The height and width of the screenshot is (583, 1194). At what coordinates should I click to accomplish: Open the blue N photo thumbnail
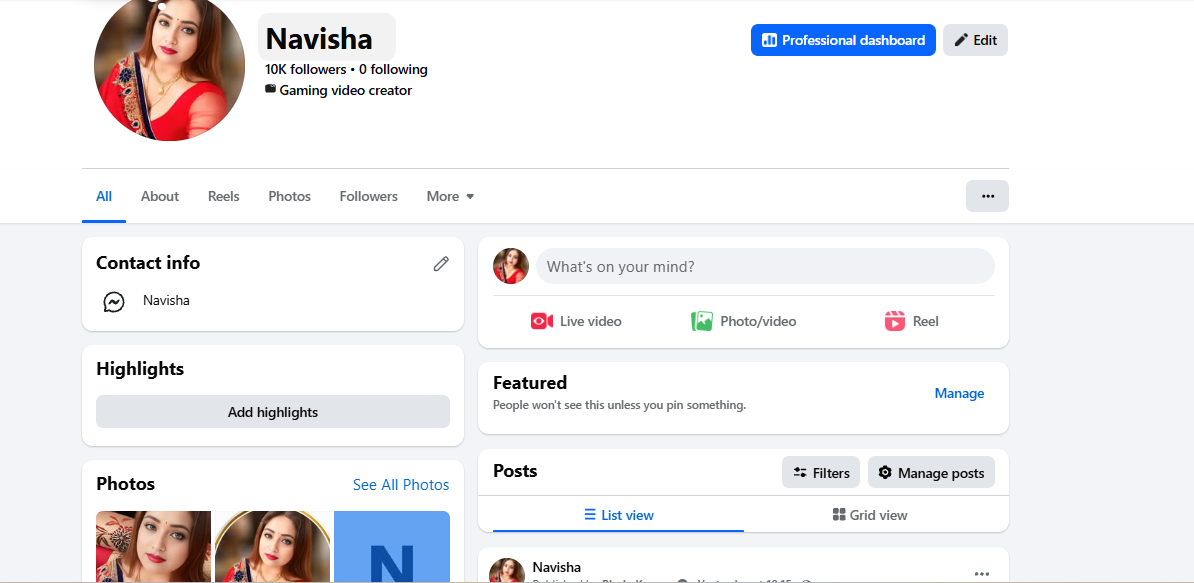391,546
